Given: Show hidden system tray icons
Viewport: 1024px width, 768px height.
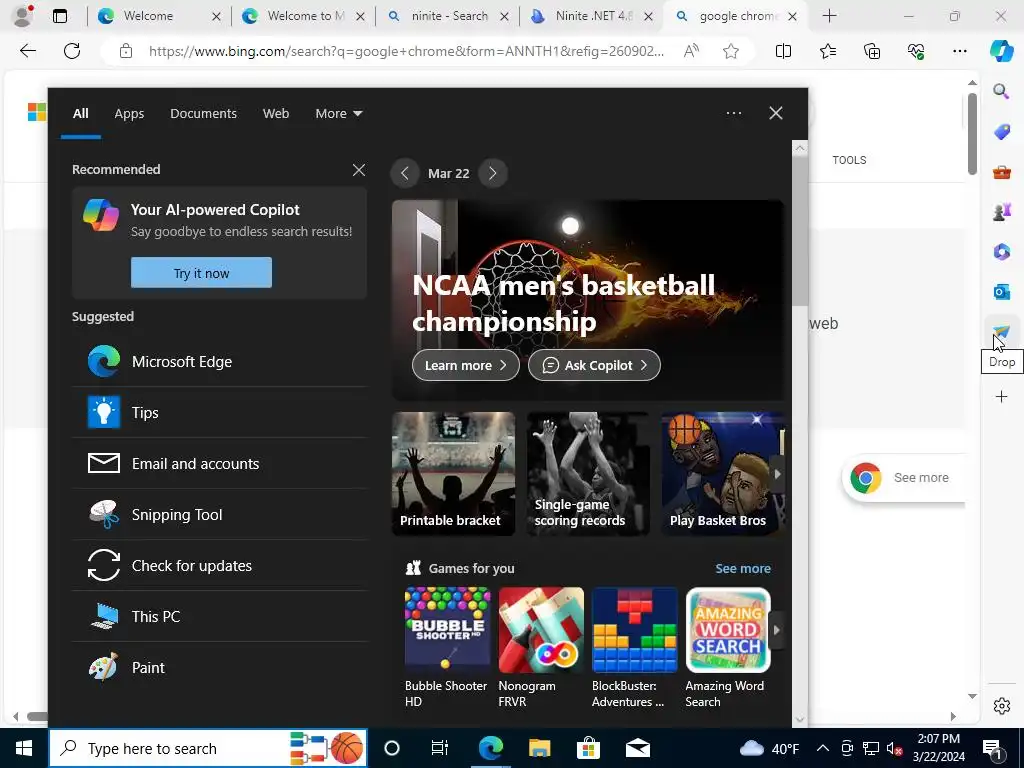Looking at the screenshot, I should coord(823,748).
